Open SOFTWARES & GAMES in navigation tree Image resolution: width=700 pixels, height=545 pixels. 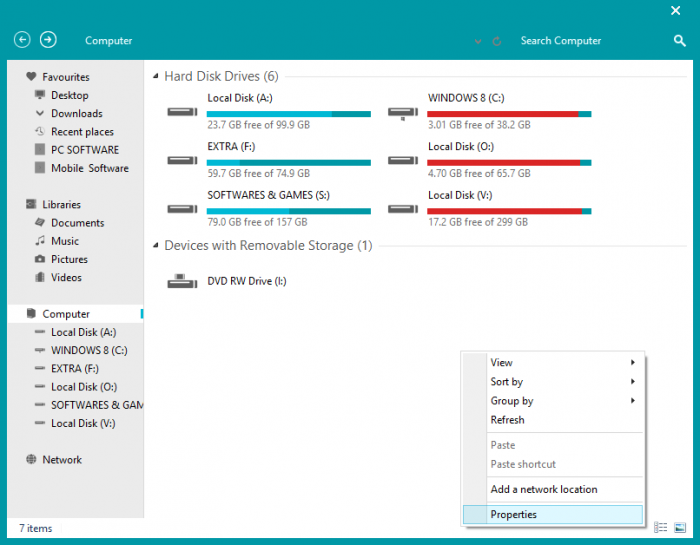pos(97,405)
